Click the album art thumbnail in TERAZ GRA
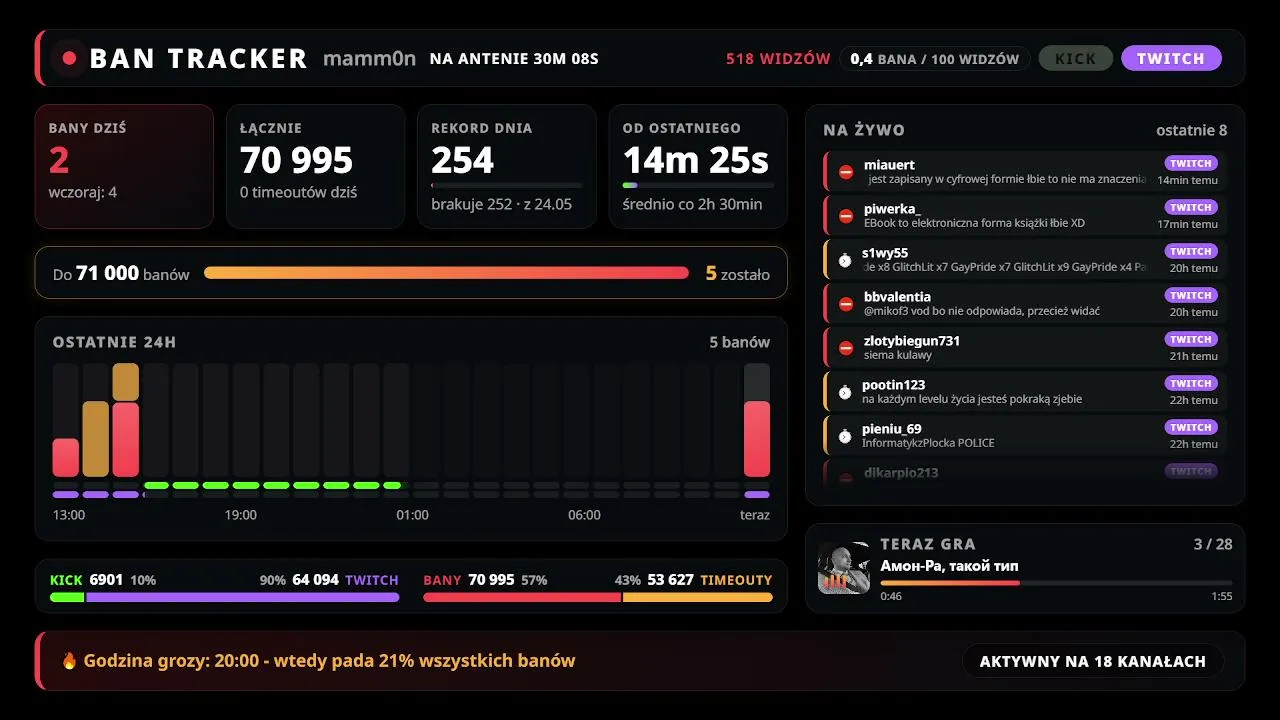 pyautogui.click(x=843, y=568)
